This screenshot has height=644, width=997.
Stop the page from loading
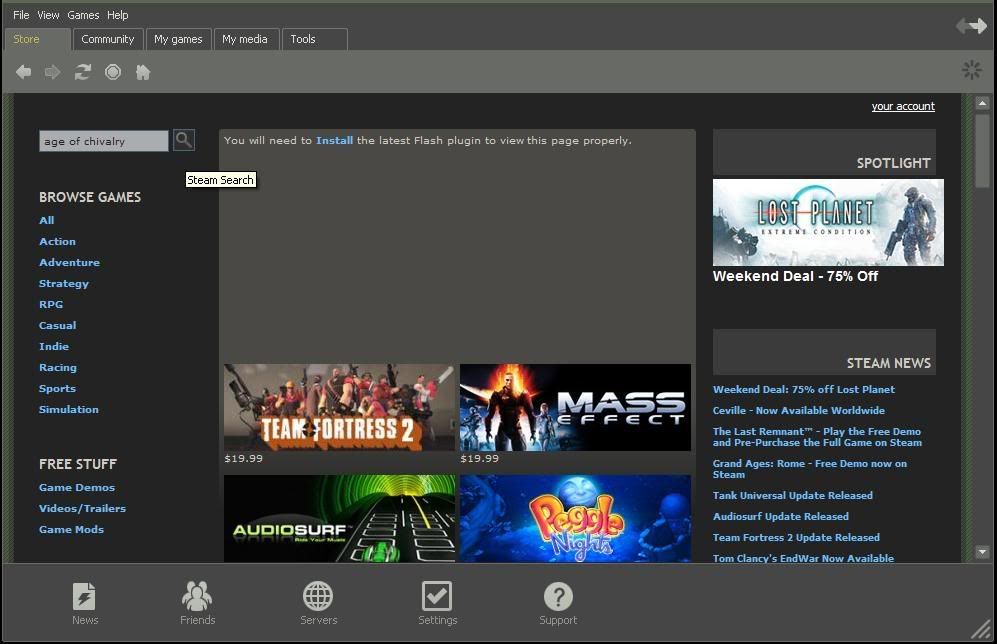point(113,72)
